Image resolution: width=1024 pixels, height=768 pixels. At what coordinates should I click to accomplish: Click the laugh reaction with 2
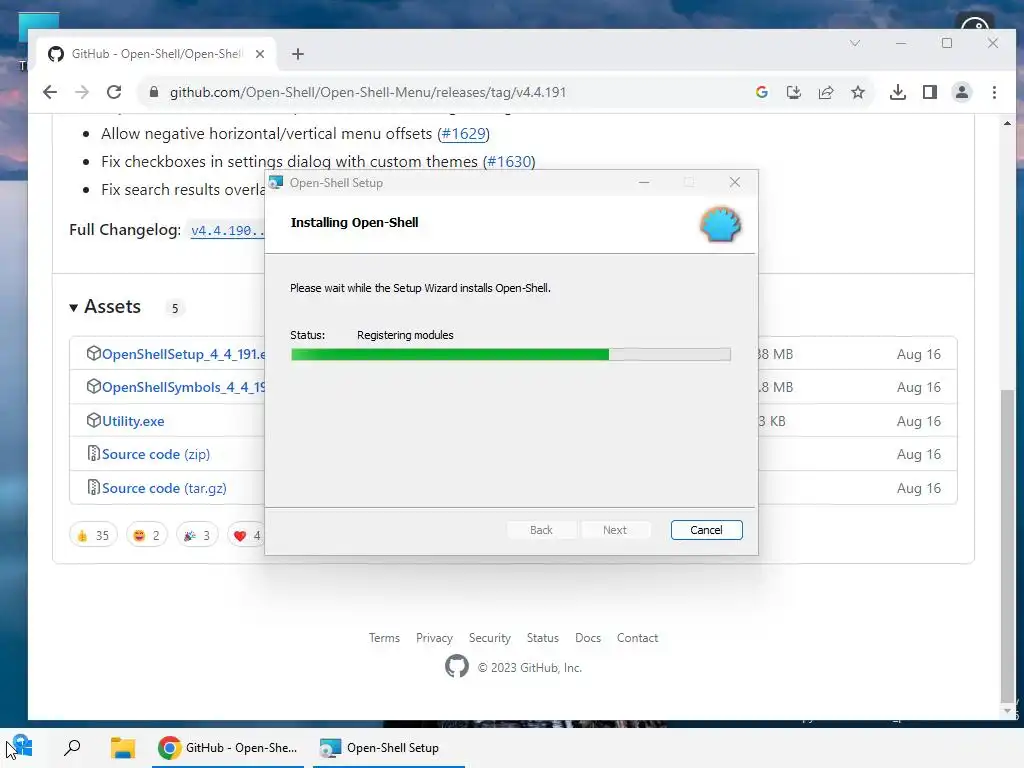[x=146, y=535]
